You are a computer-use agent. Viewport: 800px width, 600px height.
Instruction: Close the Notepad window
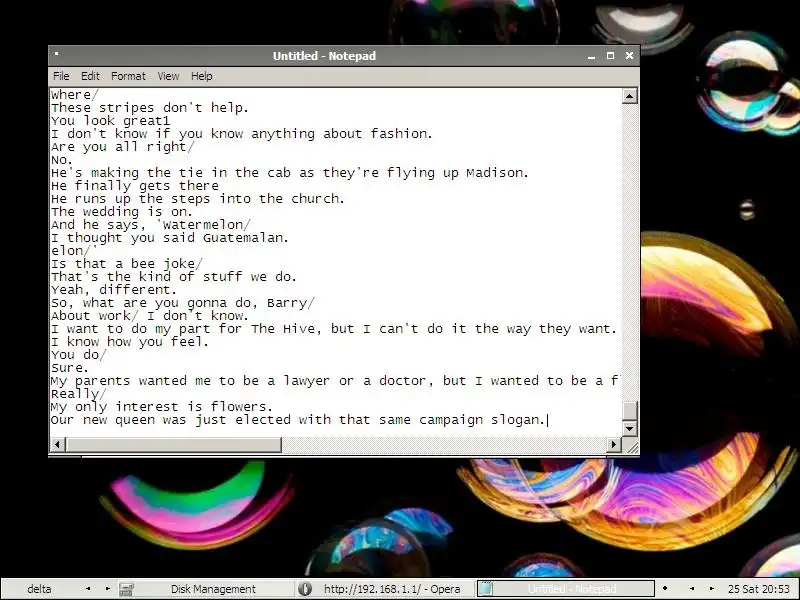click(x=629, y=56)
